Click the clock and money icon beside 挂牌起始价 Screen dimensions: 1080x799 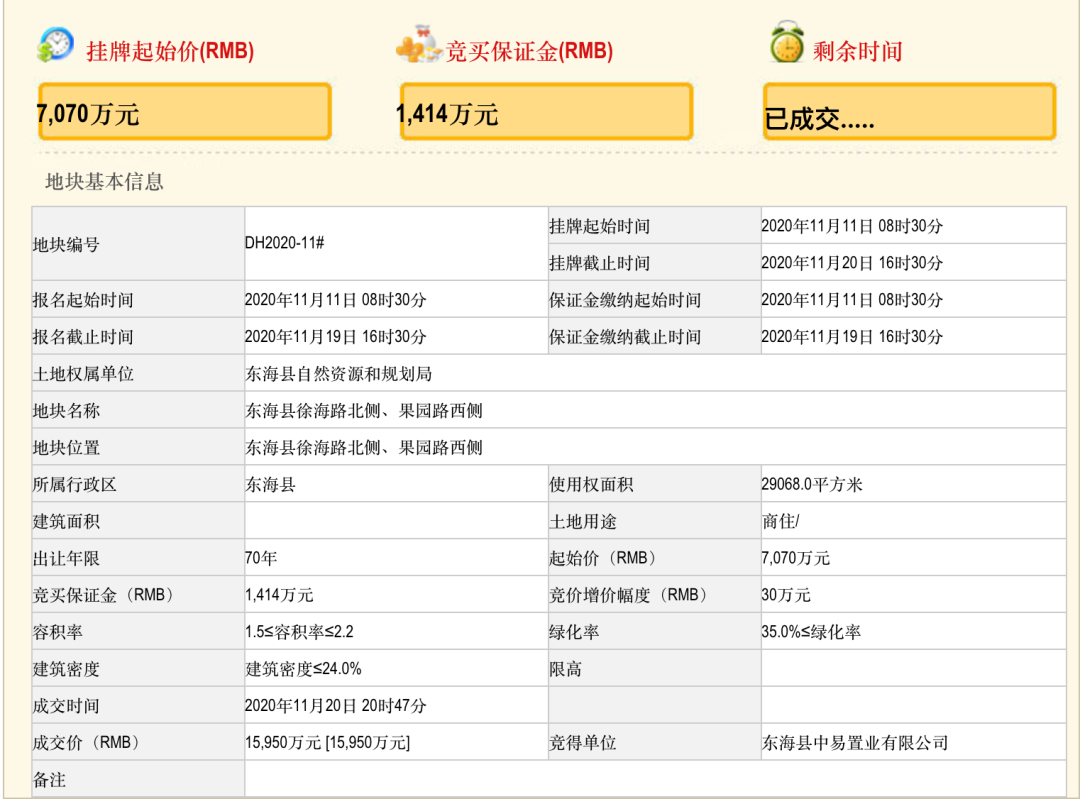point(56,45)
